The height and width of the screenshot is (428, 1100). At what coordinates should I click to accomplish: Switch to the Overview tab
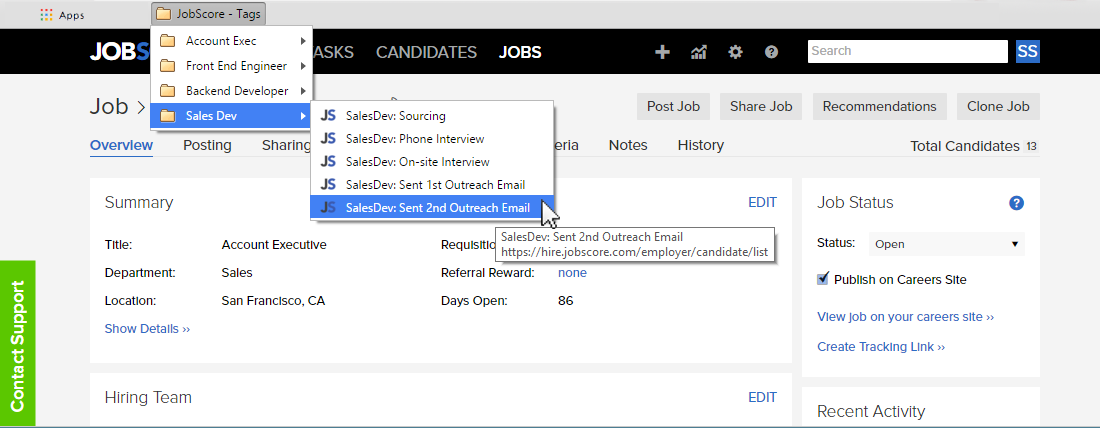click(121, 145)
